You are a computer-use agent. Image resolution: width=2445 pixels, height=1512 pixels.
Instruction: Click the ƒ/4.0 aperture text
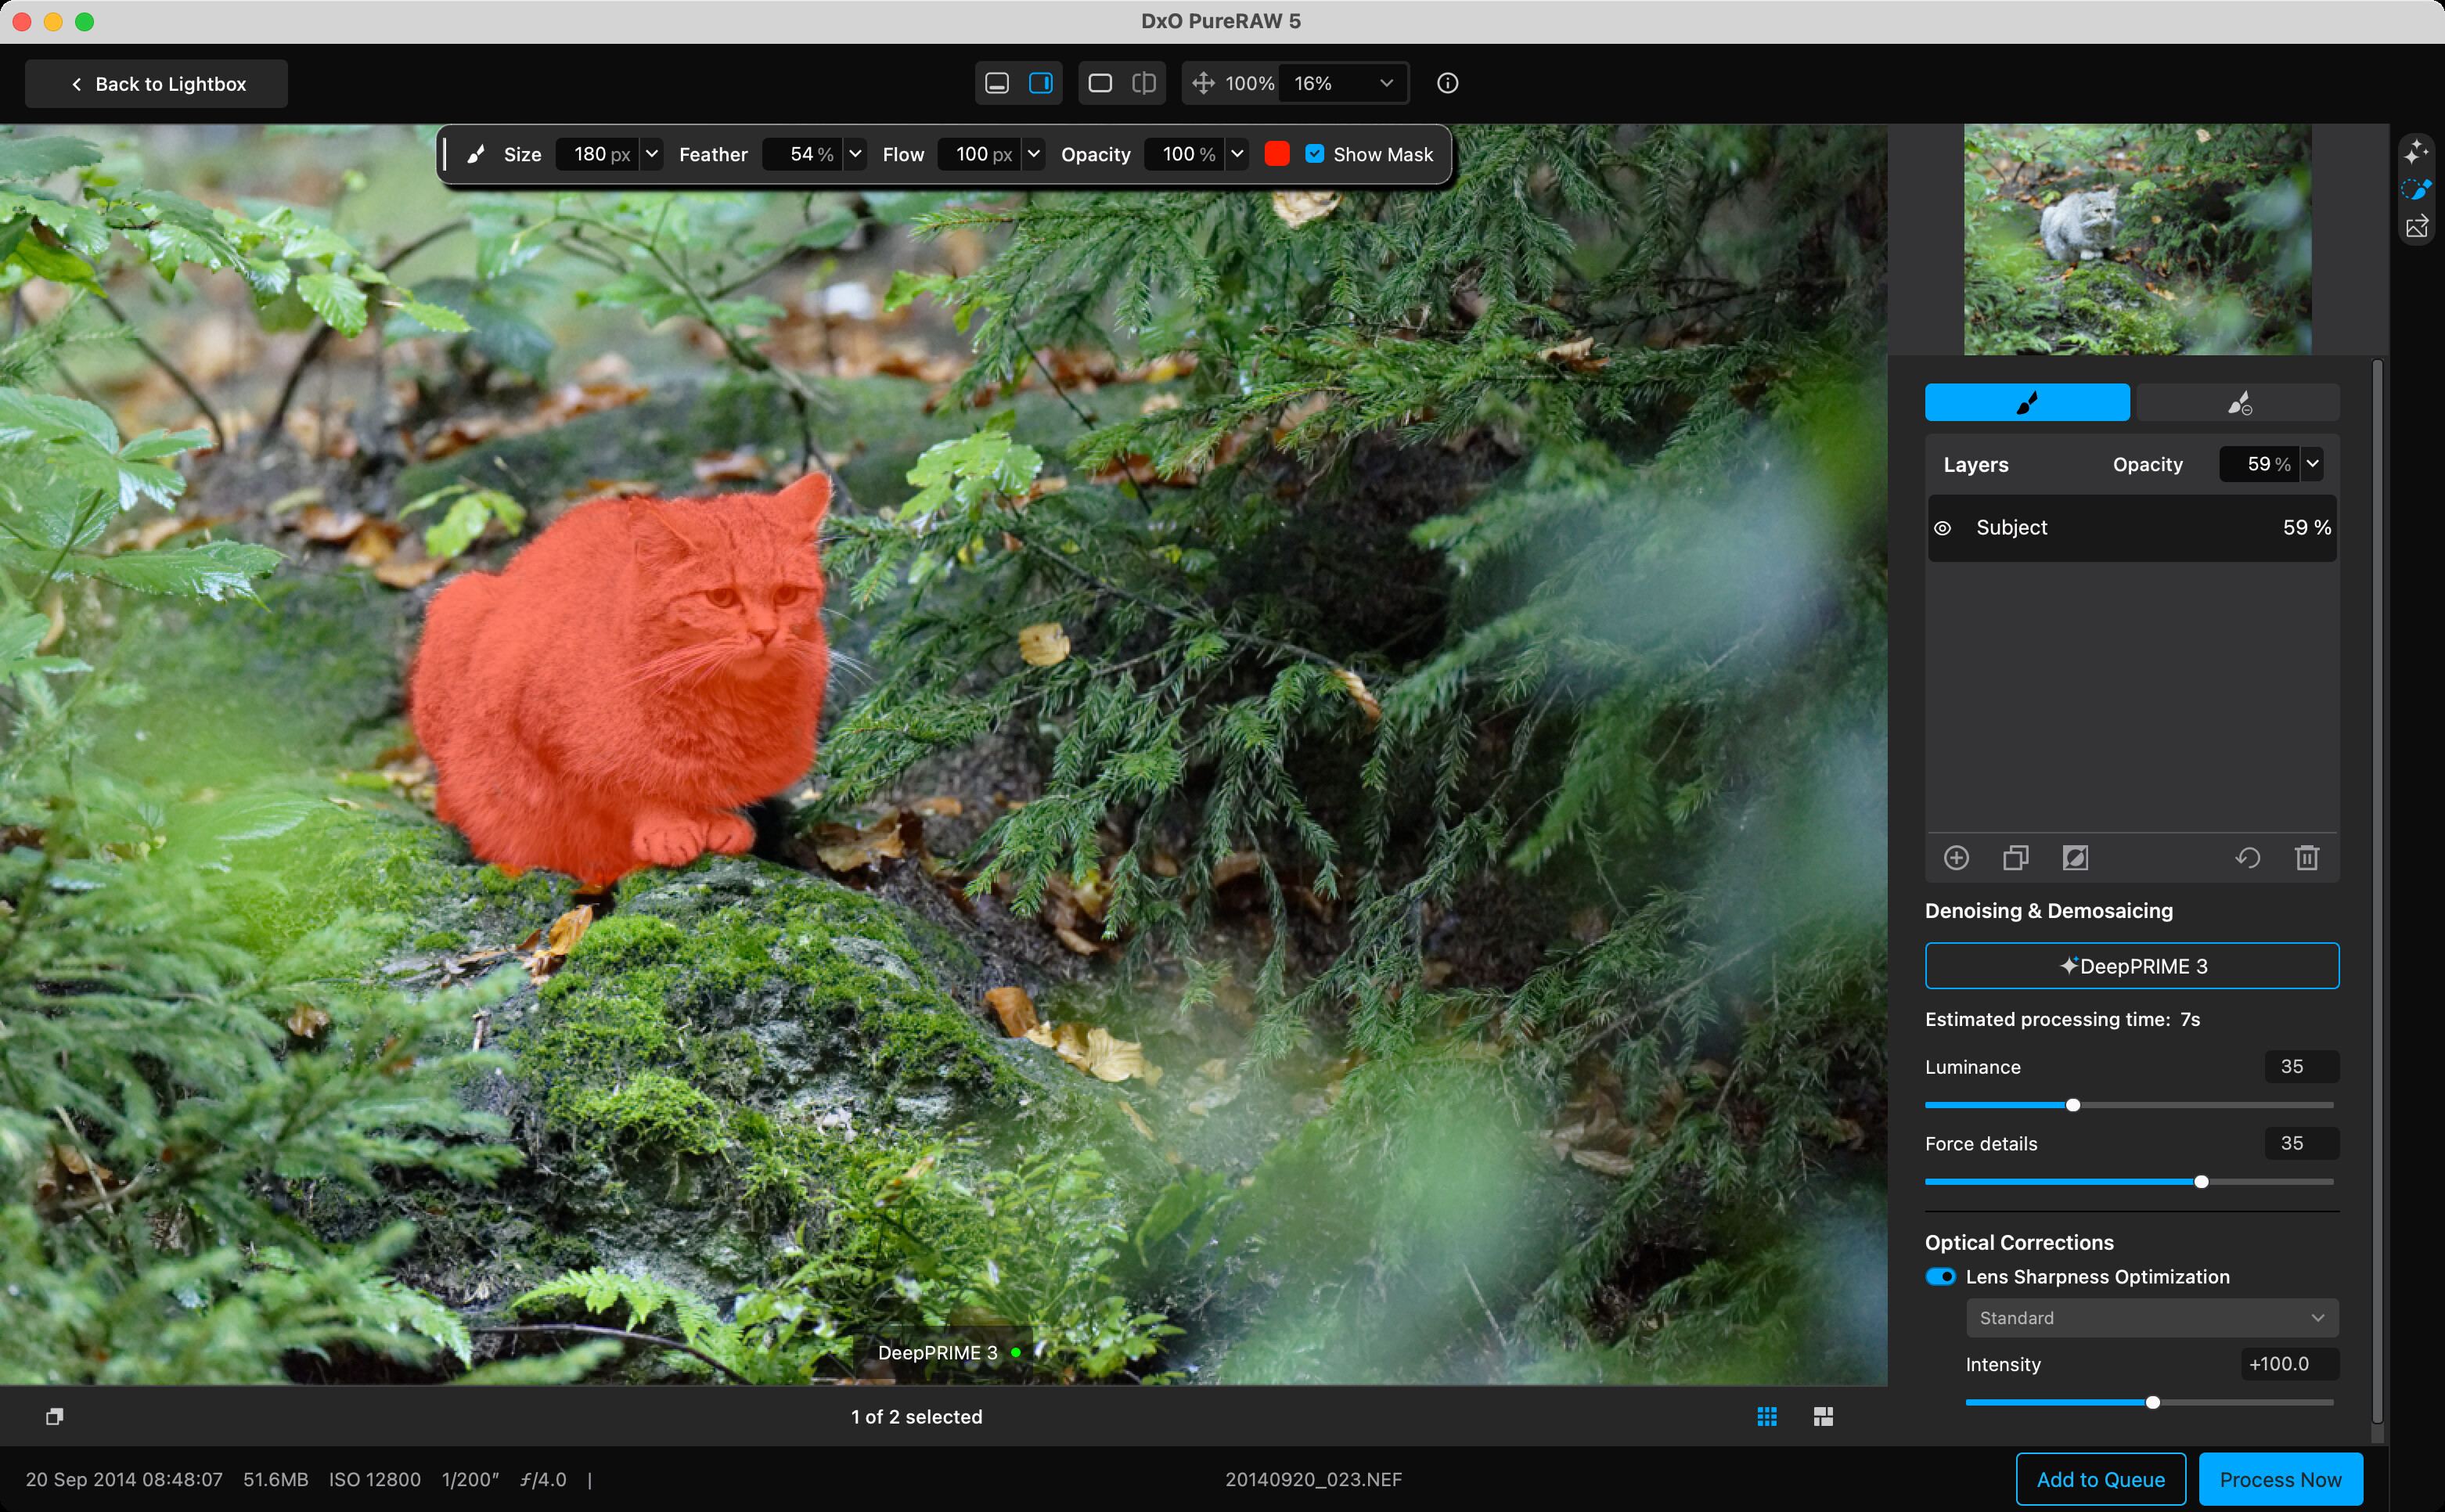(543, 1480)
